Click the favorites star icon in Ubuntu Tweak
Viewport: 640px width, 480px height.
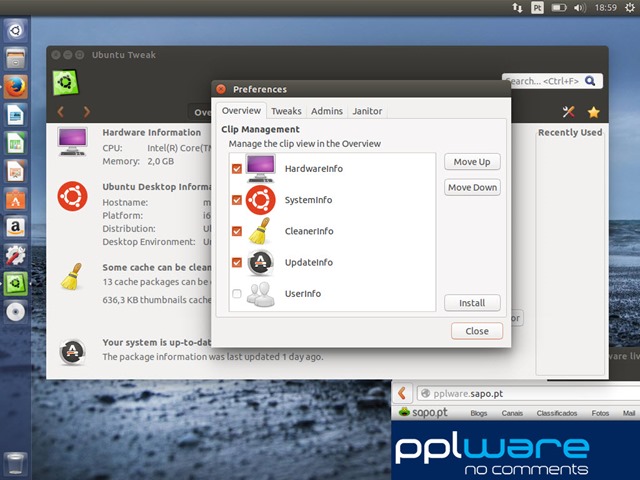pos(593,112)
